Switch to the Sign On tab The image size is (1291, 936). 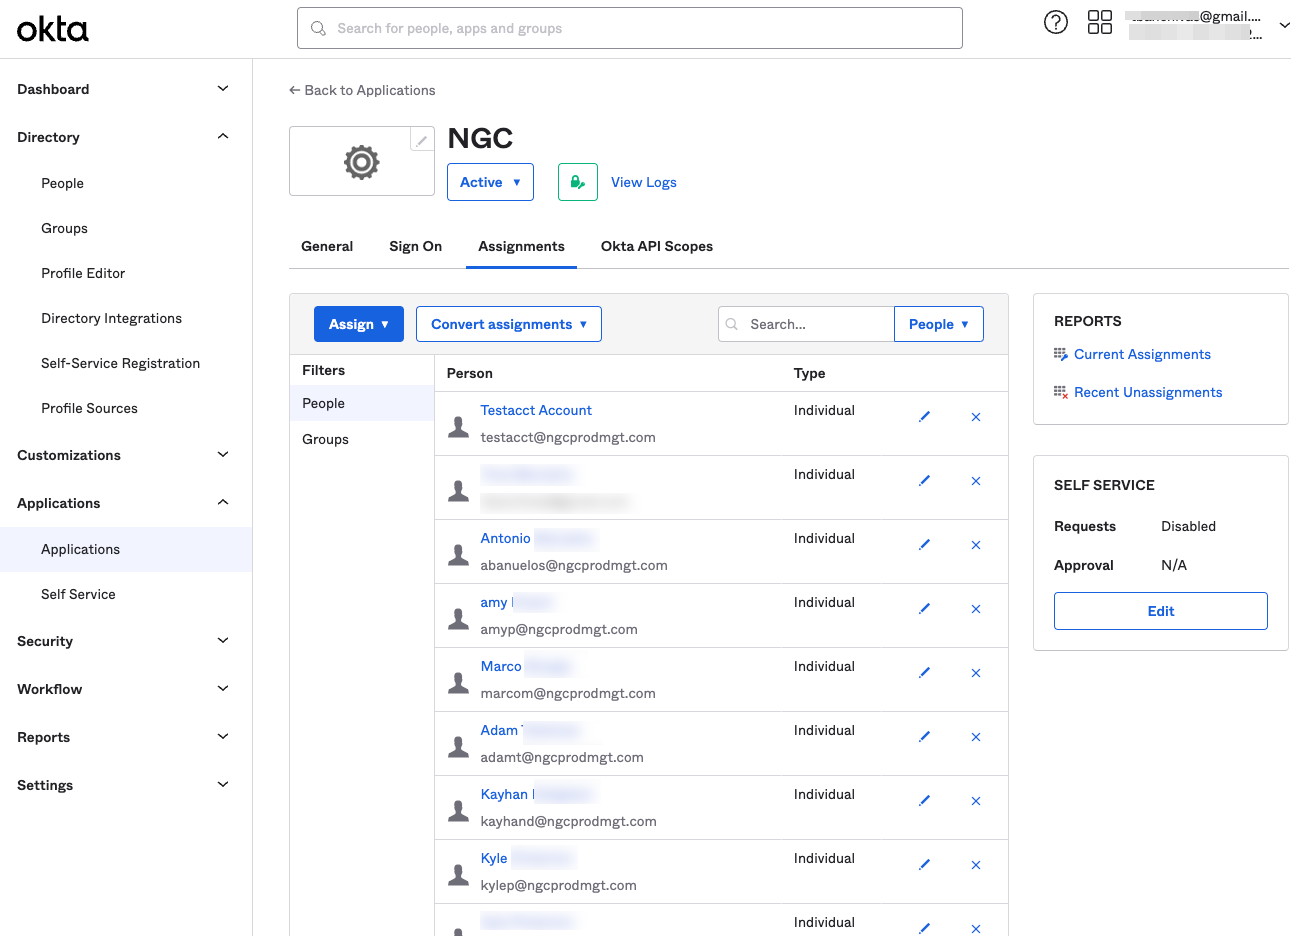[x=415, y=246]
